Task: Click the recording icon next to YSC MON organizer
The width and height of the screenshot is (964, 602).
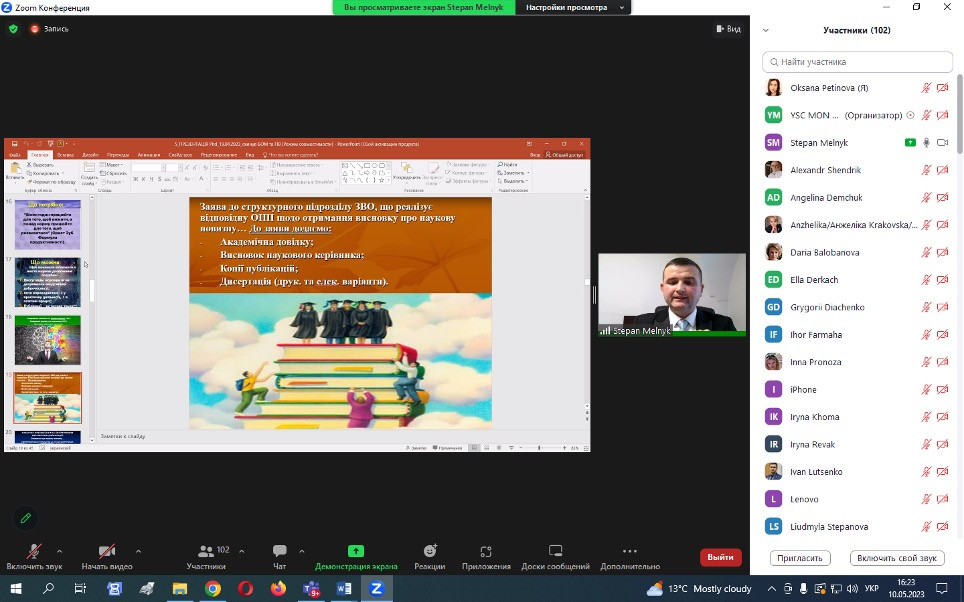Action: coord(911,115)
